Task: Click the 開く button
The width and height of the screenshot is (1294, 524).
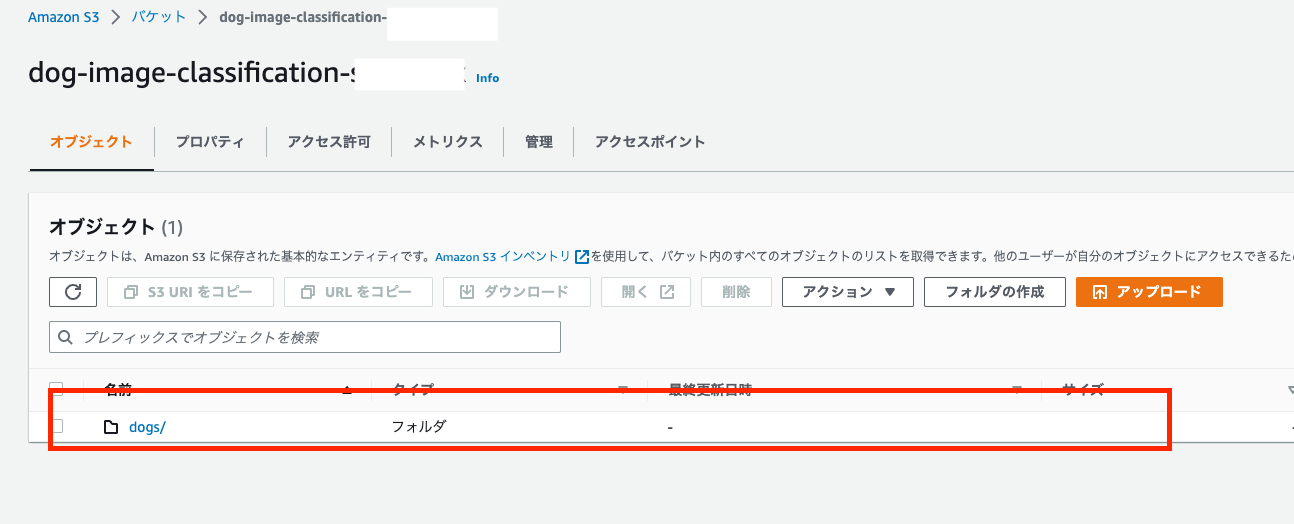Action: tap(646, 292)
